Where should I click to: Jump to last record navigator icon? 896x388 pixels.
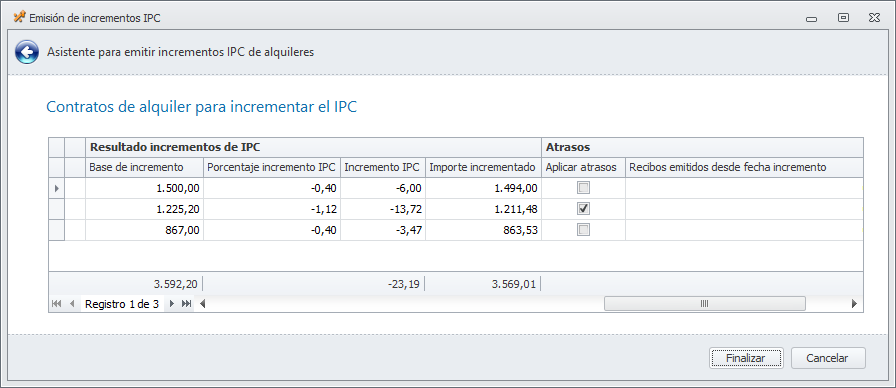coord(186,304)
